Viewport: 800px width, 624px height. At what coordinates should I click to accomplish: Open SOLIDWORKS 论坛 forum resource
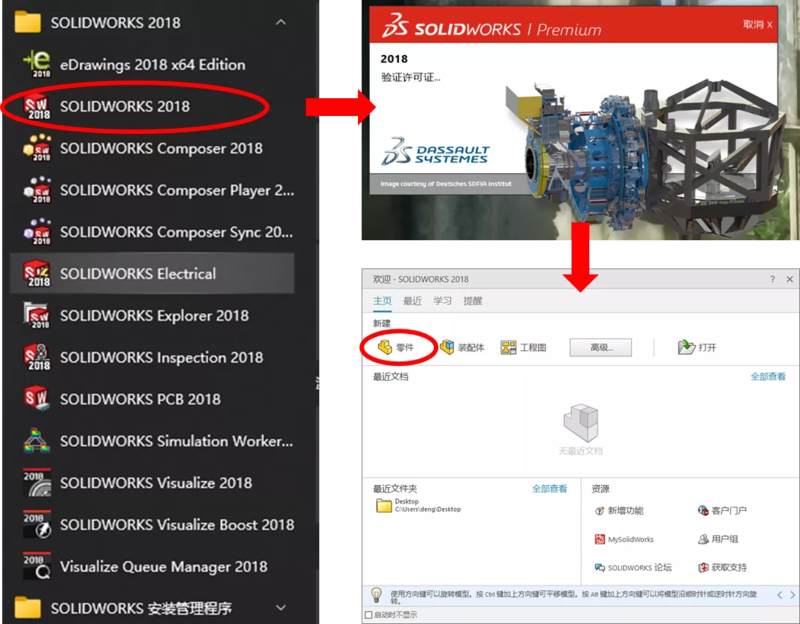[x=633, y=567]
